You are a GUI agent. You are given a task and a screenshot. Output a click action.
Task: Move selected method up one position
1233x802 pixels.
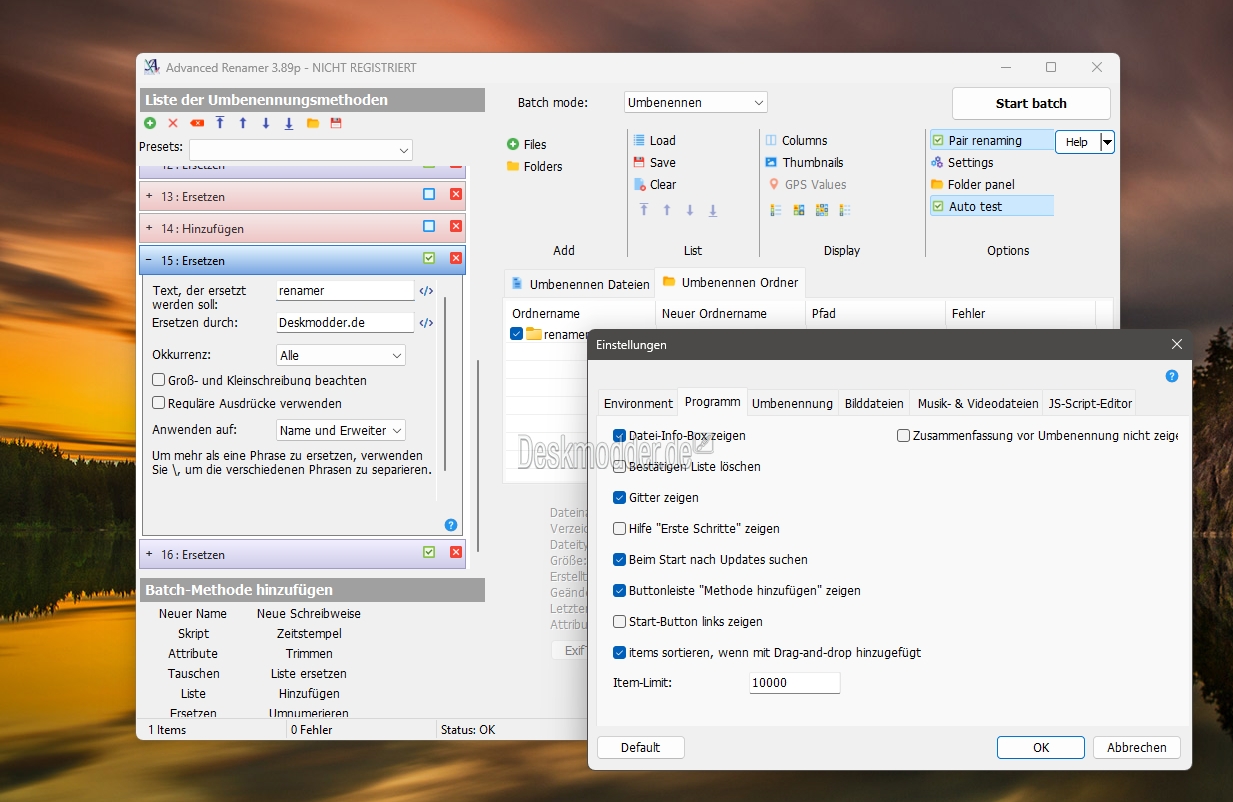pyautogui.click(x=243, y=123)
